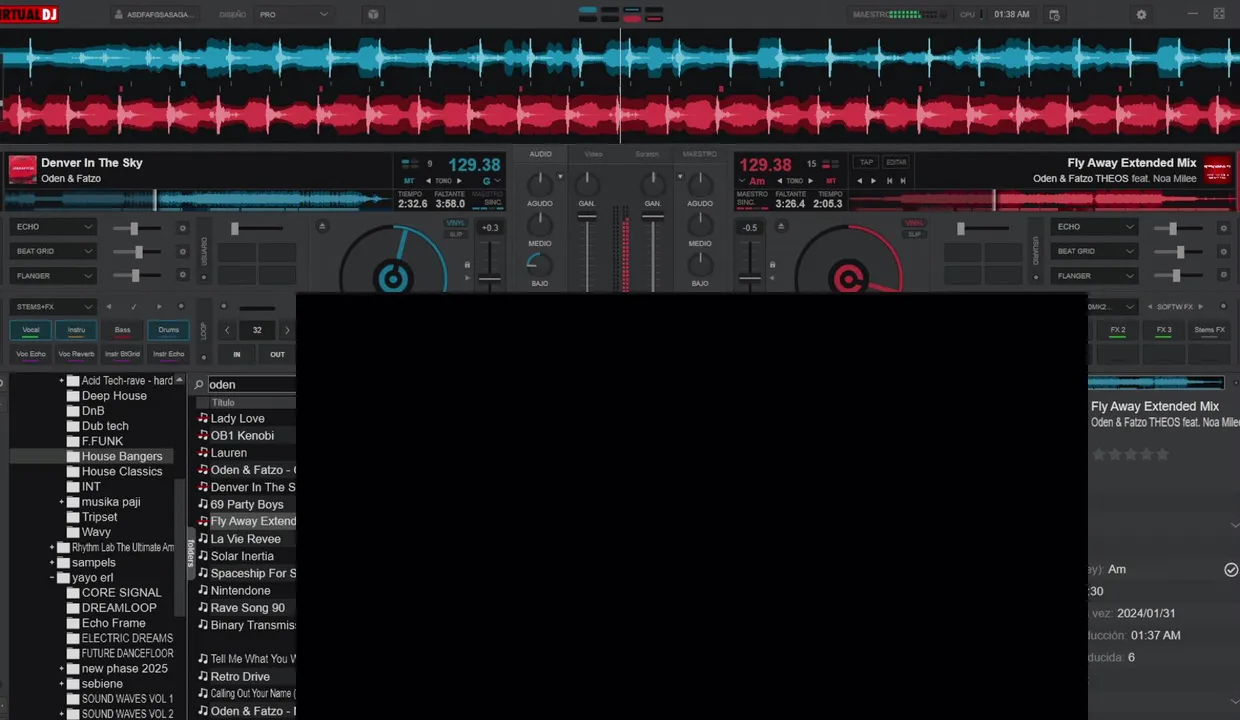Open the DISEÑO layout dropdown showing PRO
This screenshot has width=1240, height=720.
[294, 14]
